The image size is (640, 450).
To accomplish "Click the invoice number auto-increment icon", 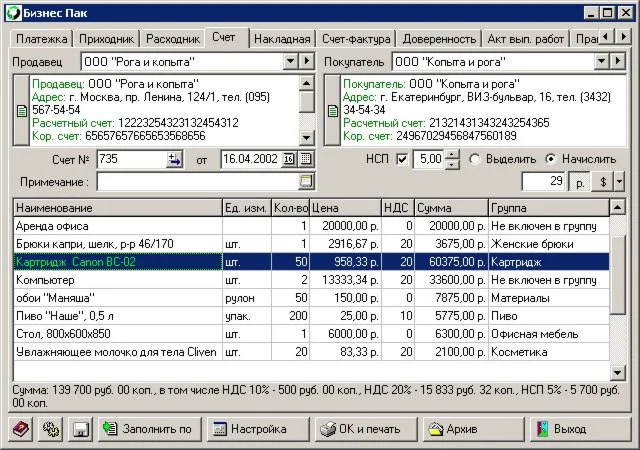I will pos(174,159).
